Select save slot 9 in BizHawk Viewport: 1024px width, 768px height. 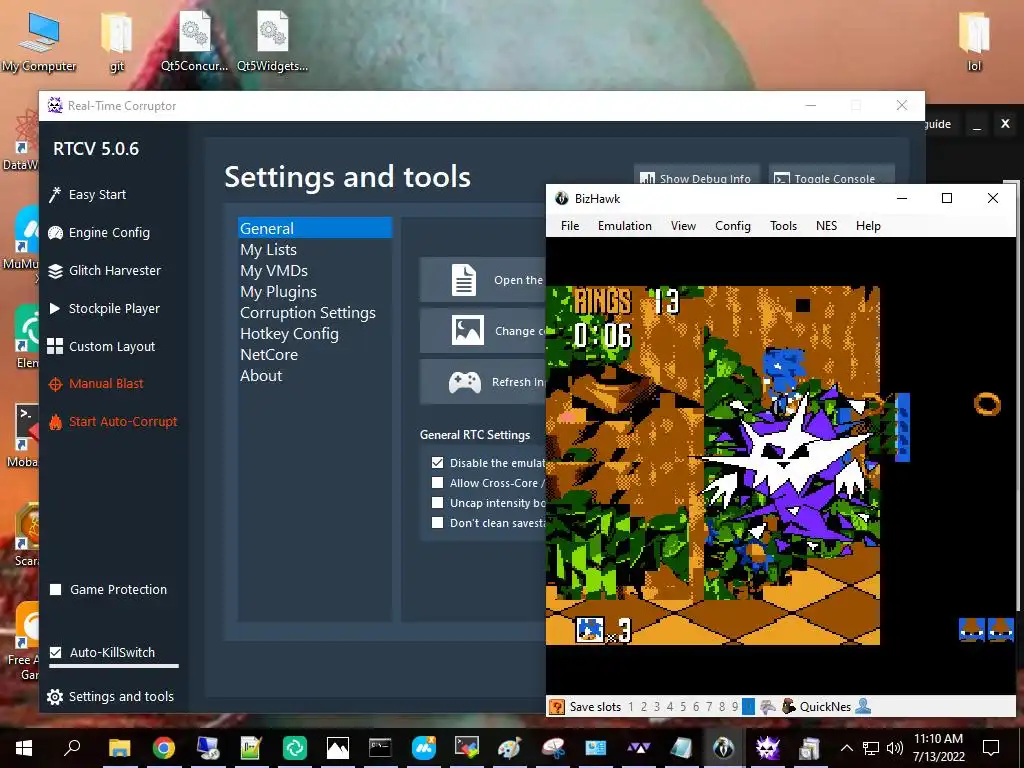(x=735, y=707)
